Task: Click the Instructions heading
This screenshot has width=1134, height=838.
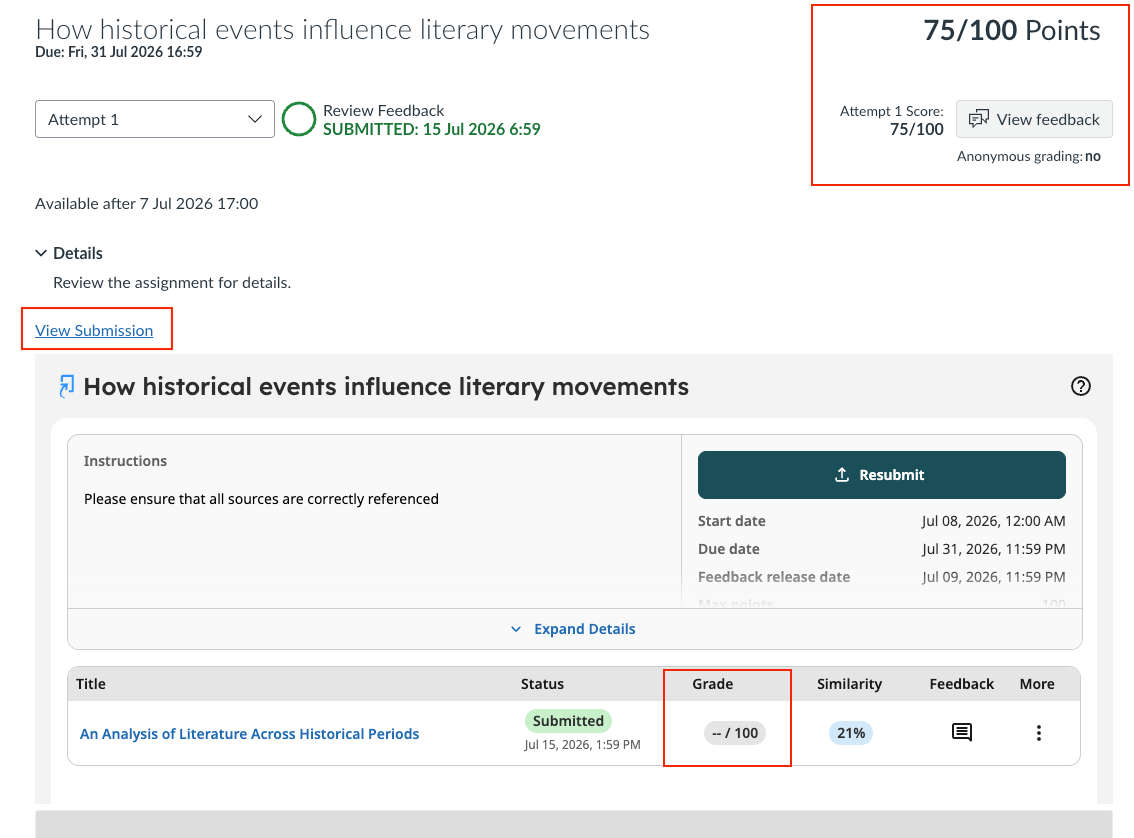Action: point(125,461)
